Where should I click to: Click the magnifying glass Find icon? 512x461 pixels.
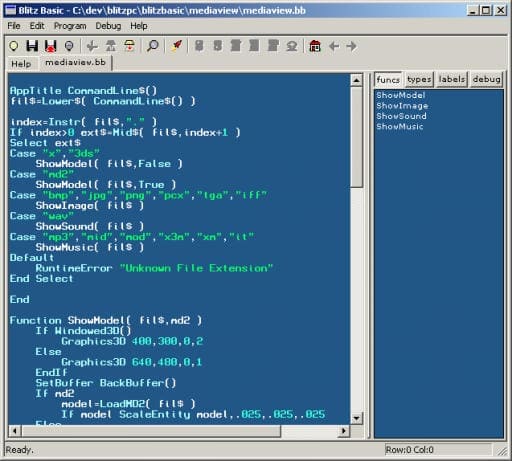point(153,46)
